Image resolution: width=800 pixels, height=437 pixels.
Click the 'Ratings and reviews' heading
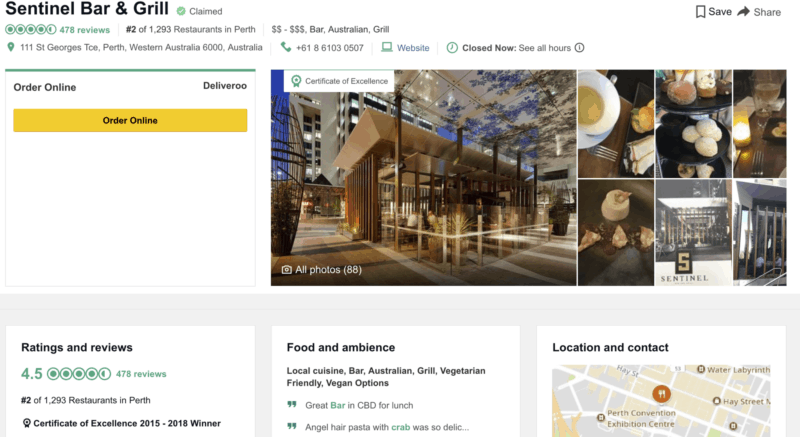click(77, 347)
